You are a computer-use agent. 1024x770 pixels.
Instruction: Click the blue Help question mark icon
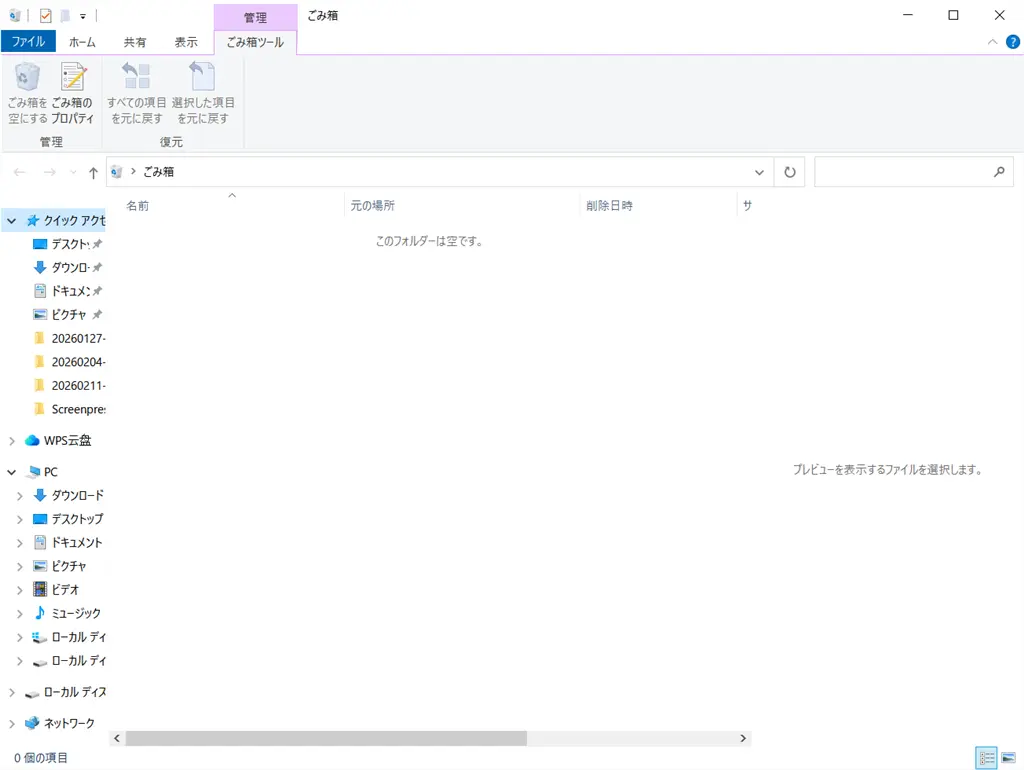1013,41
